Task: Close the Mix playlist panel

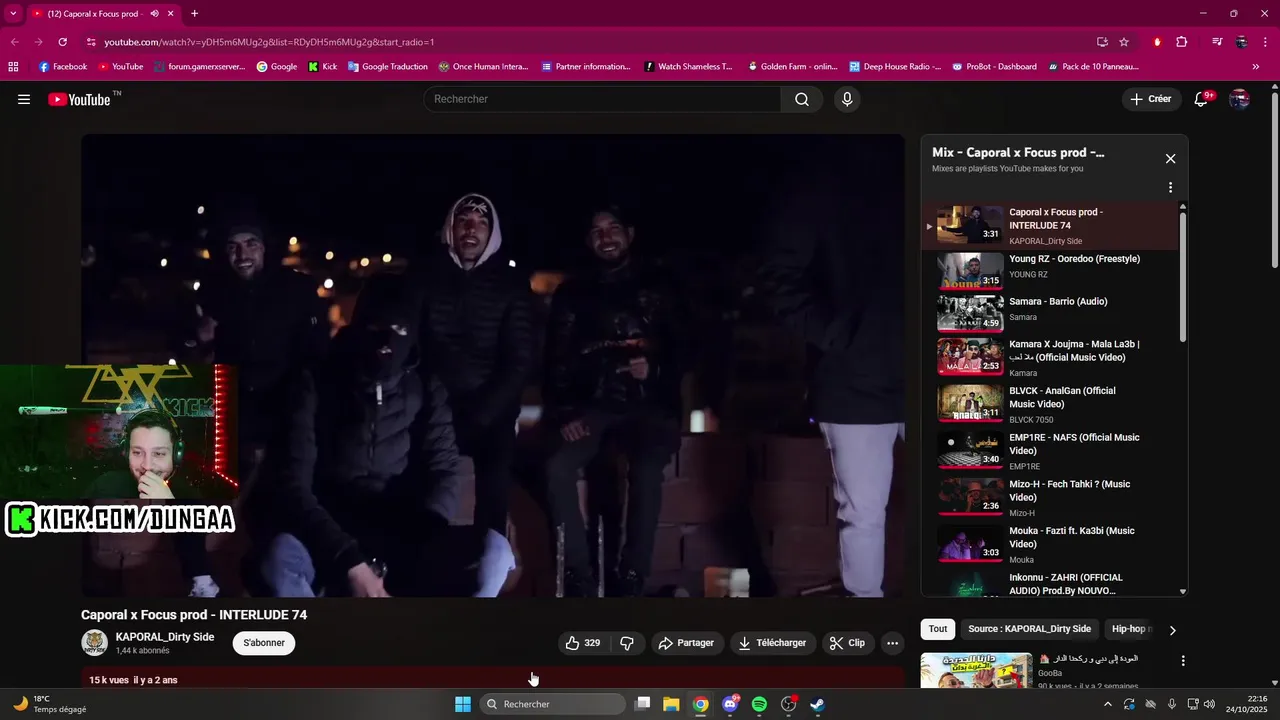Action: (x=1170, y=158)
